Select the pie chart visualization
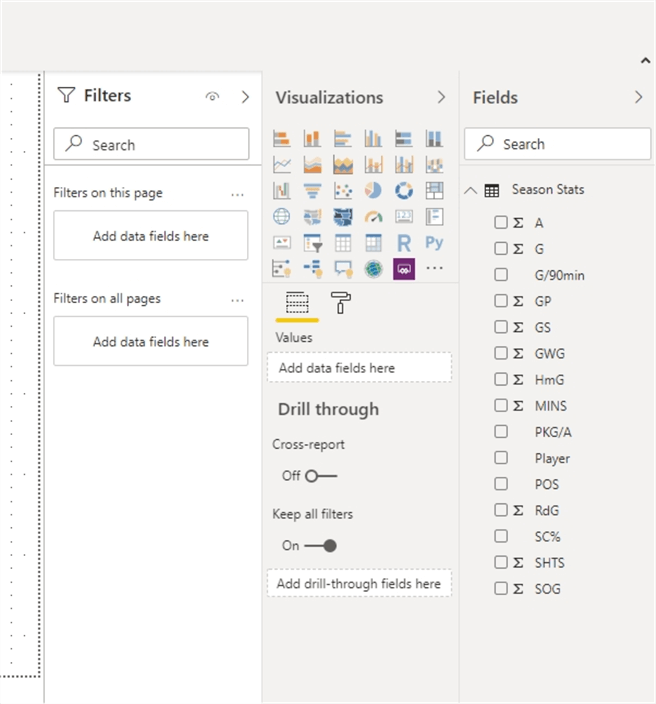Viewport: 656px width, 704px height. 373,190
